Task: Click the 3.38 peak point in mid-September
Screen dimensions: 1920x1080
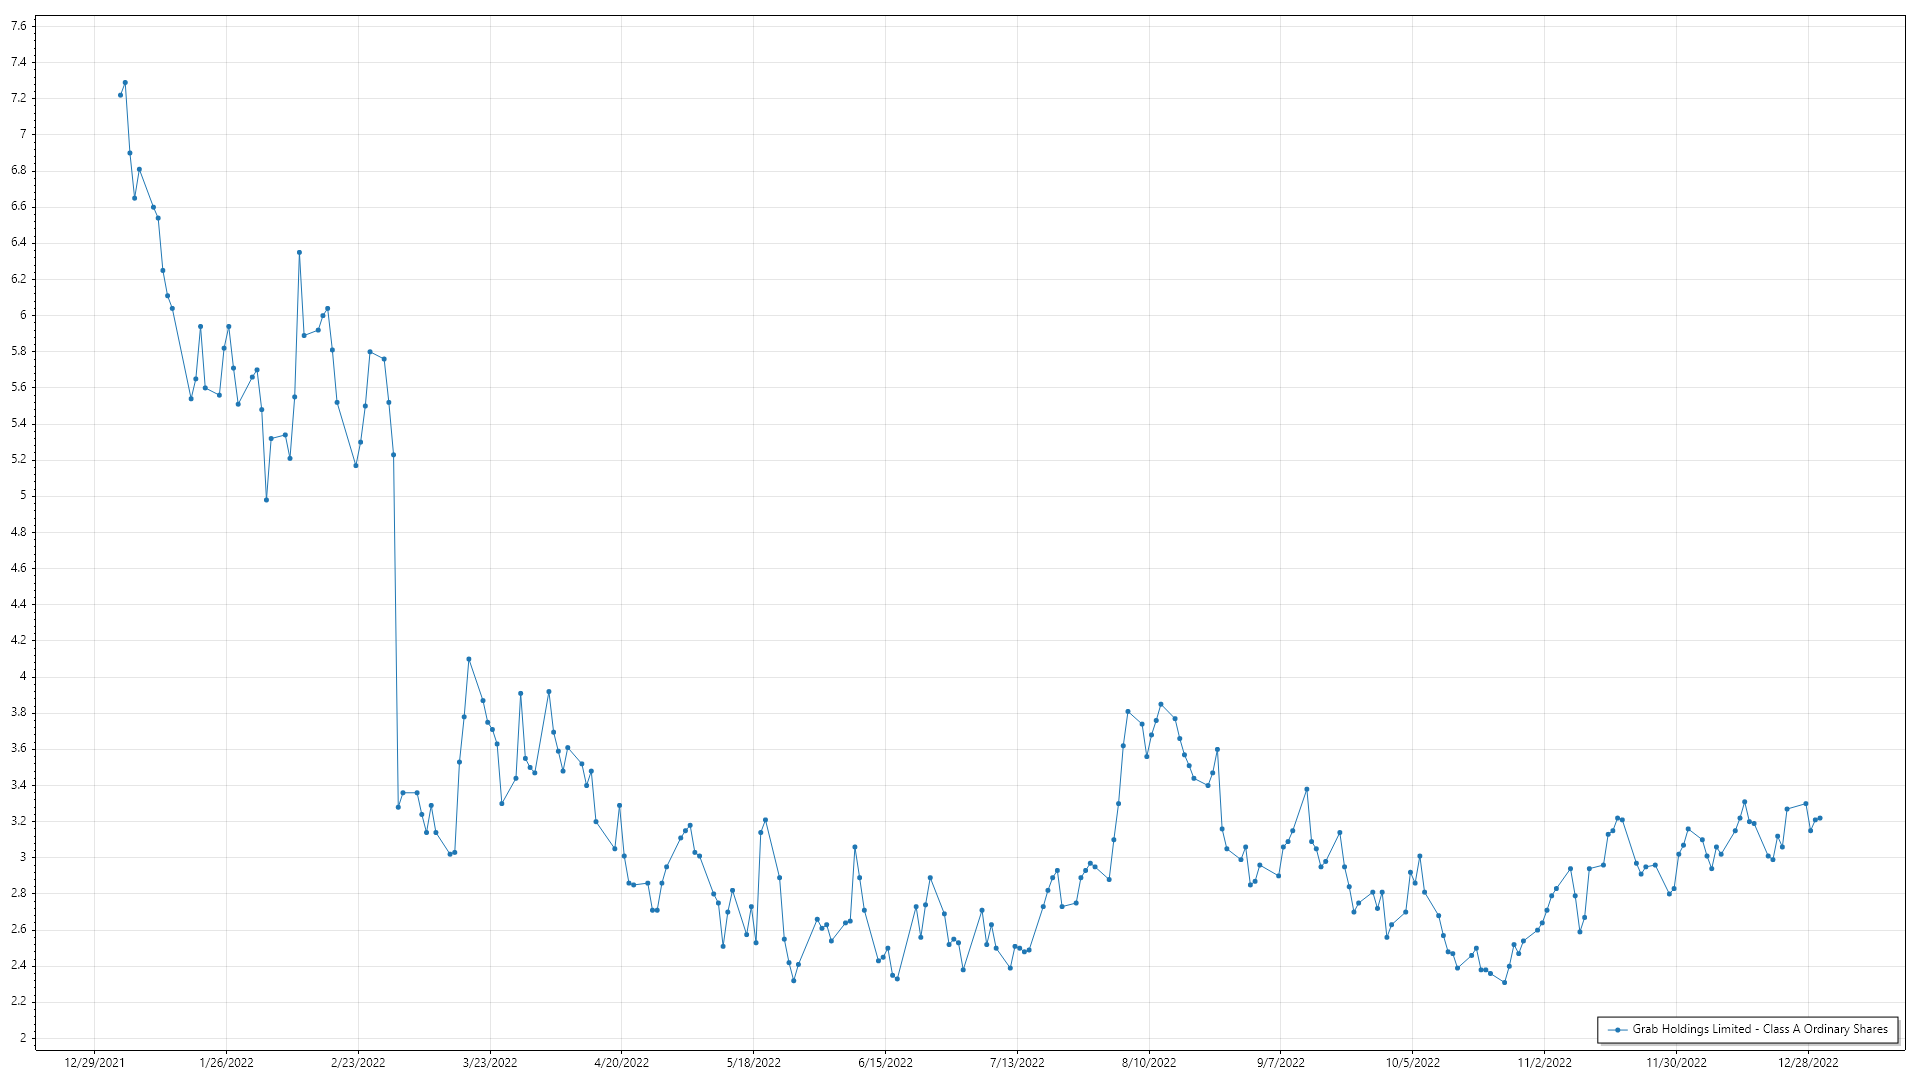Action: [1307, 789]
